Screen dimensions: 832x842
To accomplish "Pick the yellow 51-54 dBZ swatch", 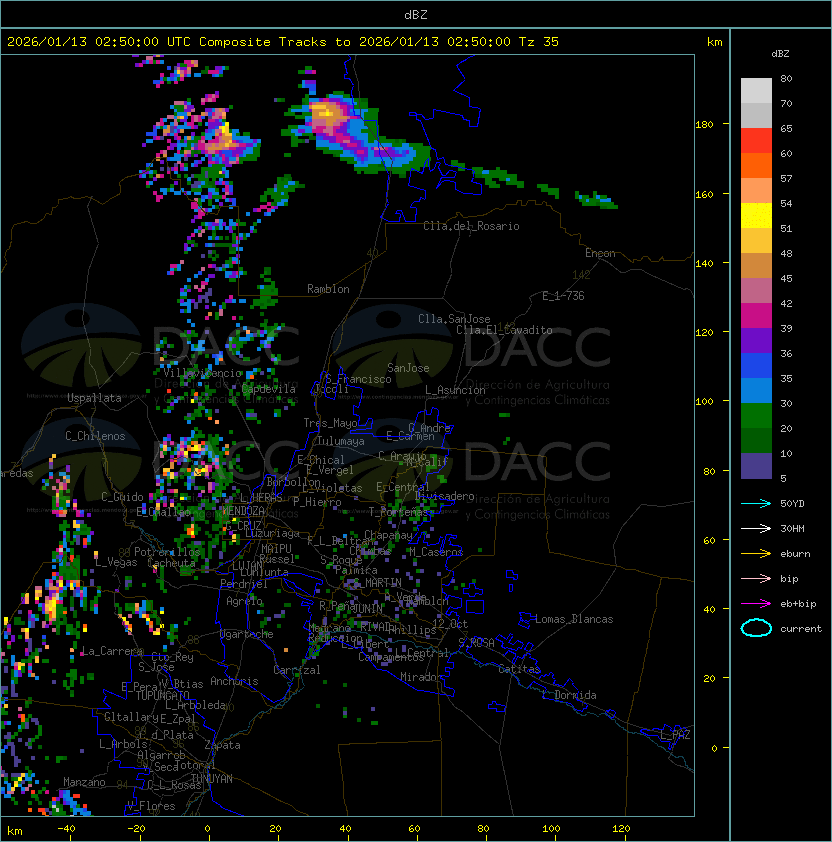I will pyautogui.click(x=756, y=215).
